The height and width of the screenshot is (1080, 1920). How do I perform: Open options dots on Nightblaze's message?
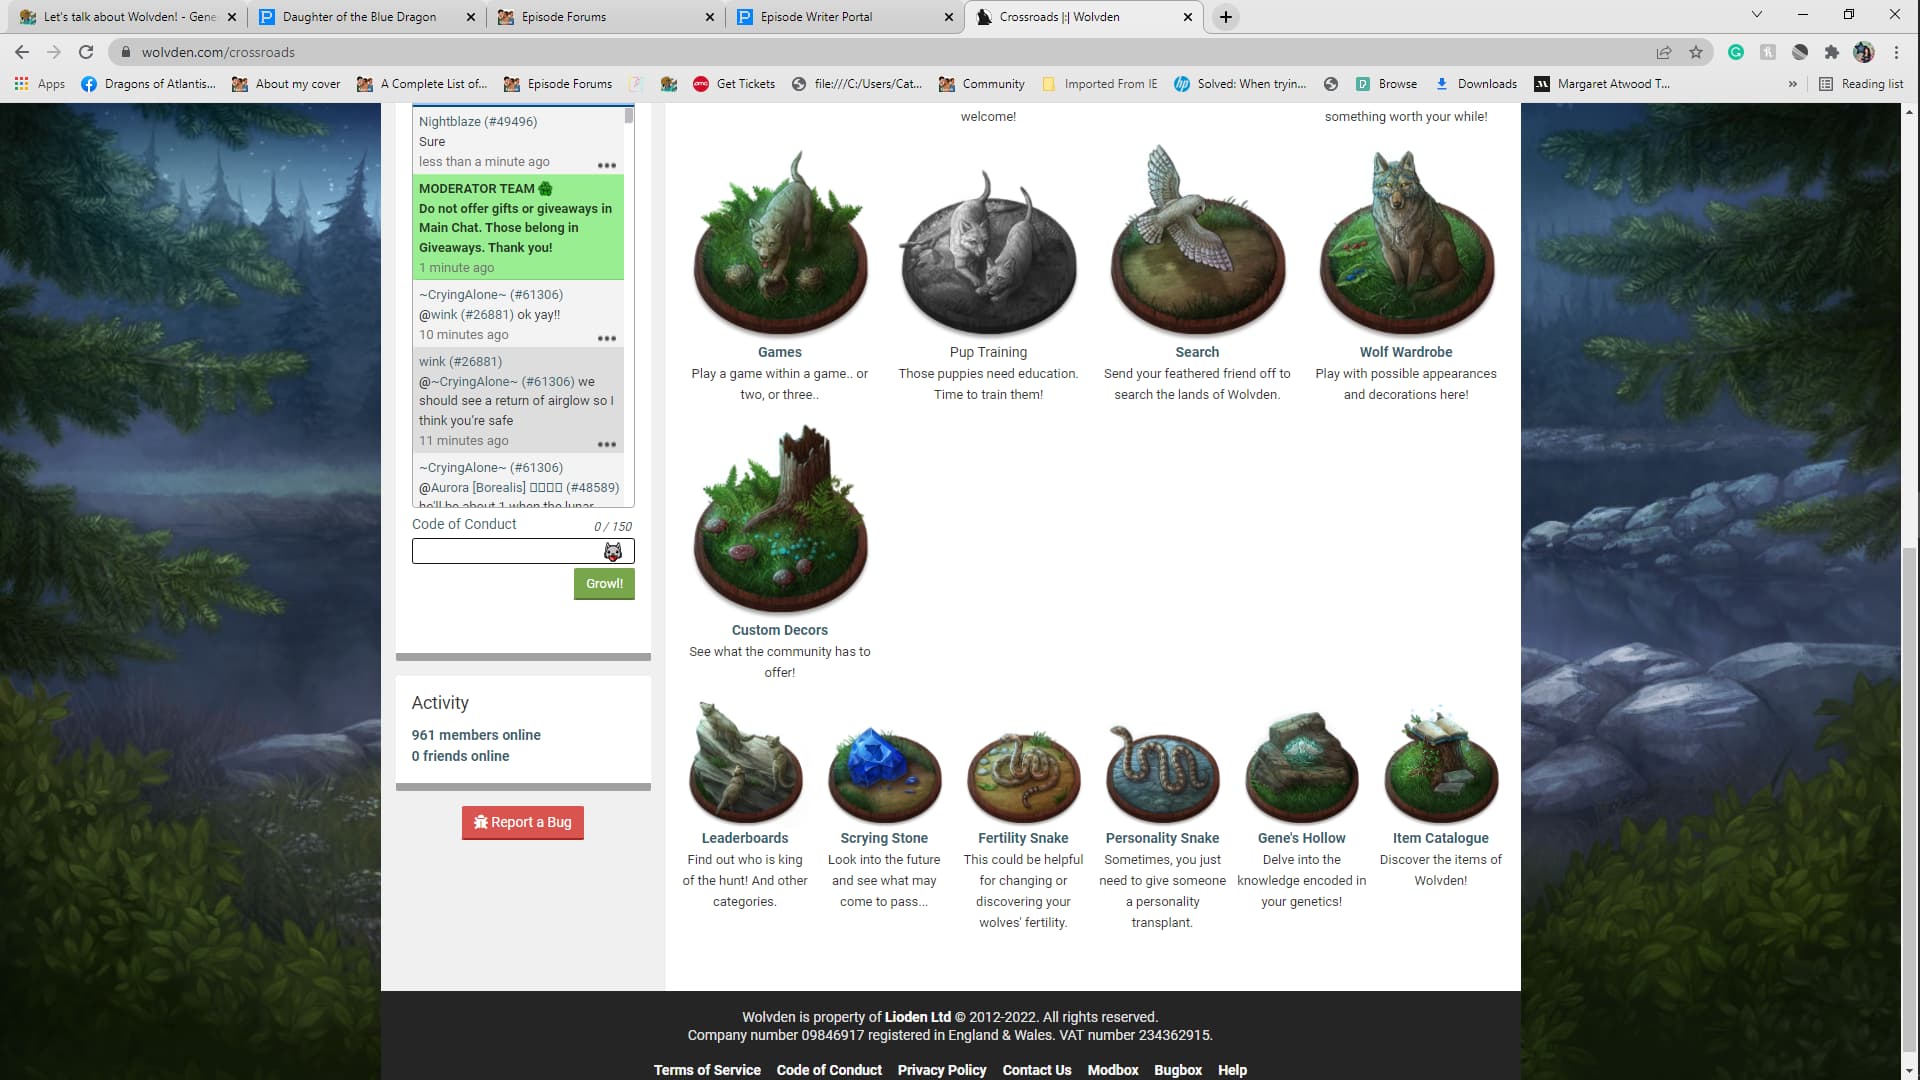(607, 166)
